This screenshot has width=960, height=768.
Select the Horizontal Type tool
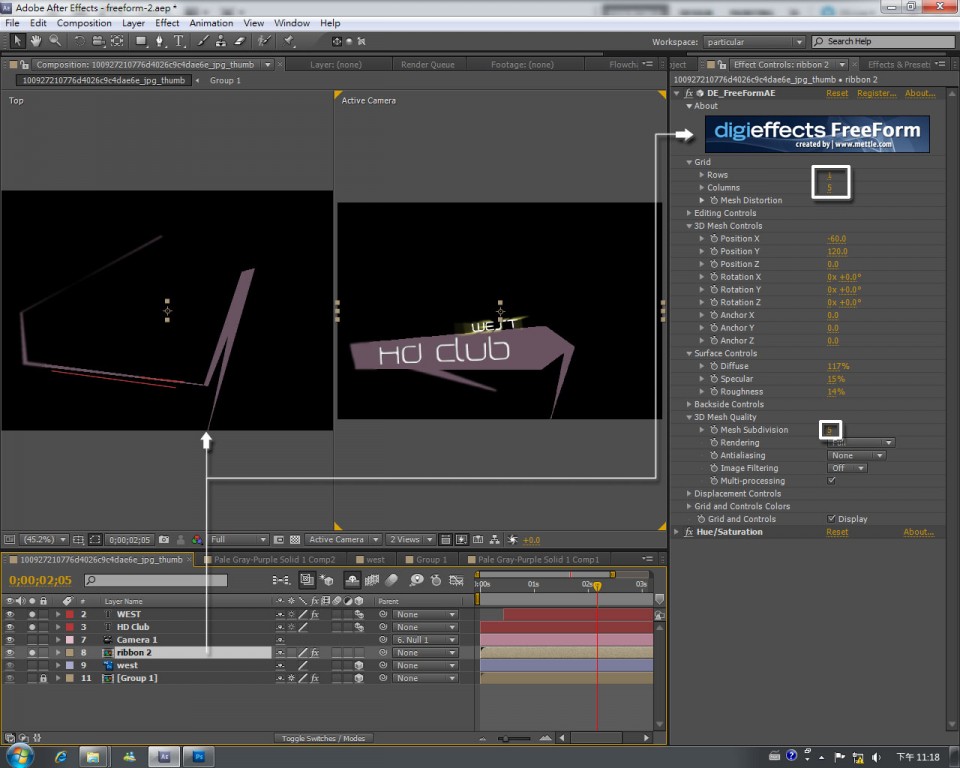coord(179,41)
